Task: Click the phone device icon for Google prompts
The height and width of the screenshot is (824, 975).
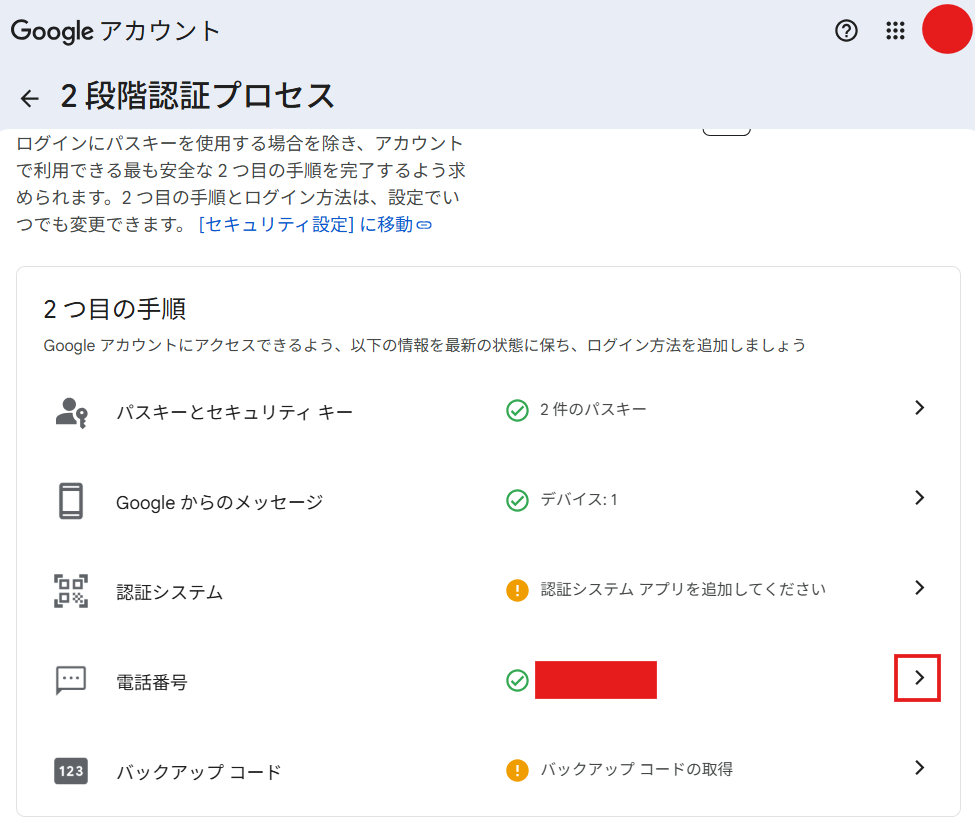Action: [71, 501]
